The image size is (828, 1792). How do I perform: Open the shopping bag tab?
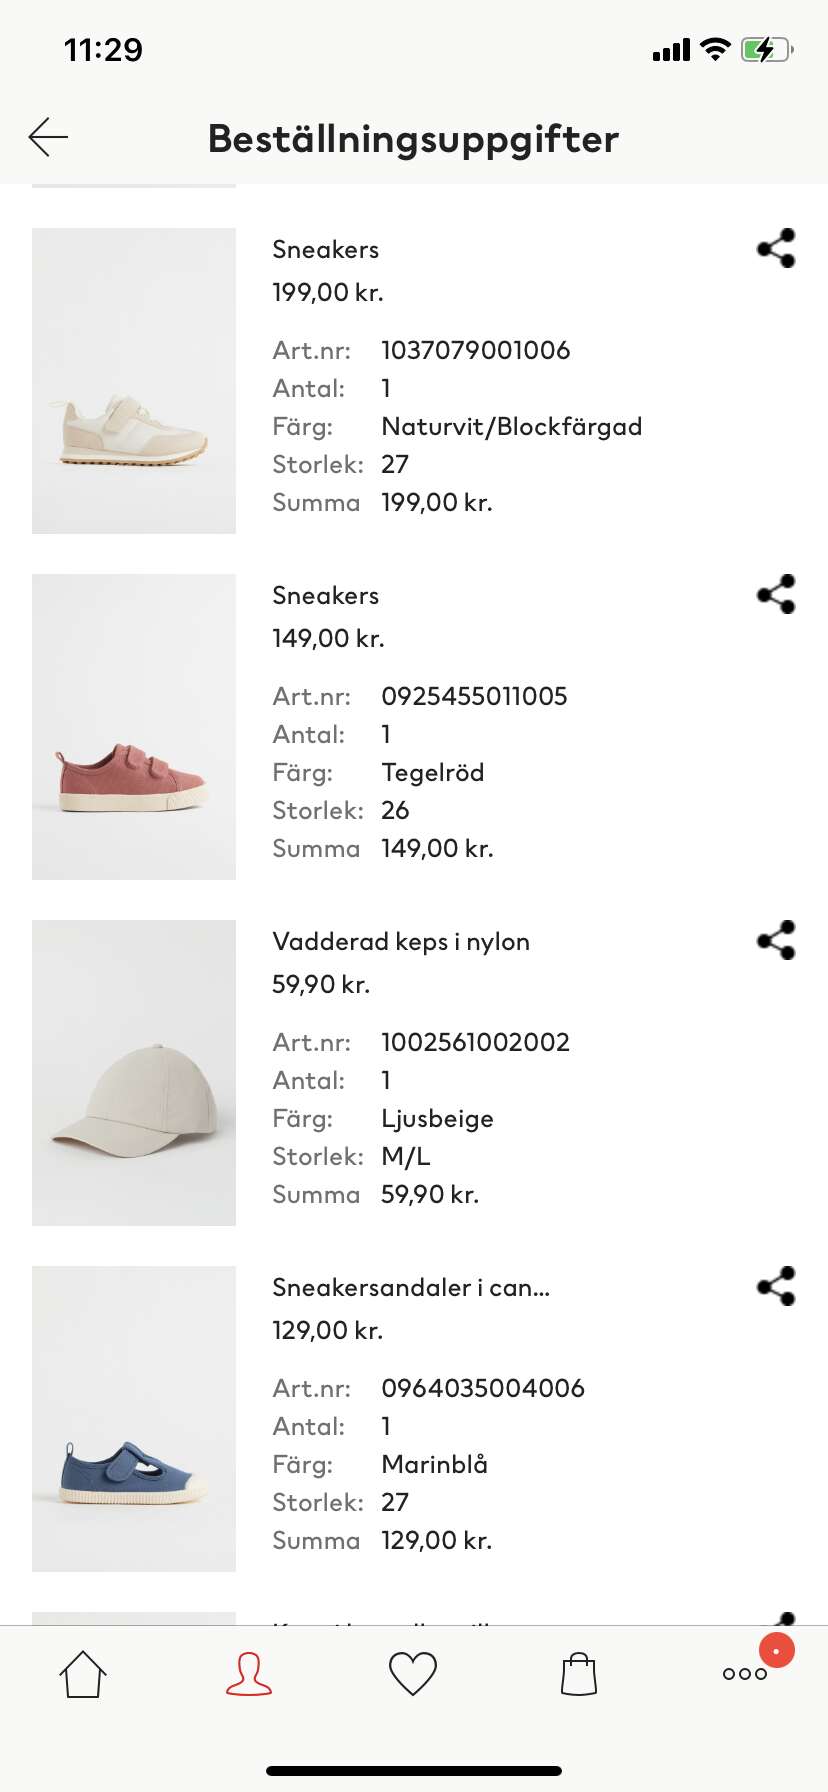click(579, 1674)
